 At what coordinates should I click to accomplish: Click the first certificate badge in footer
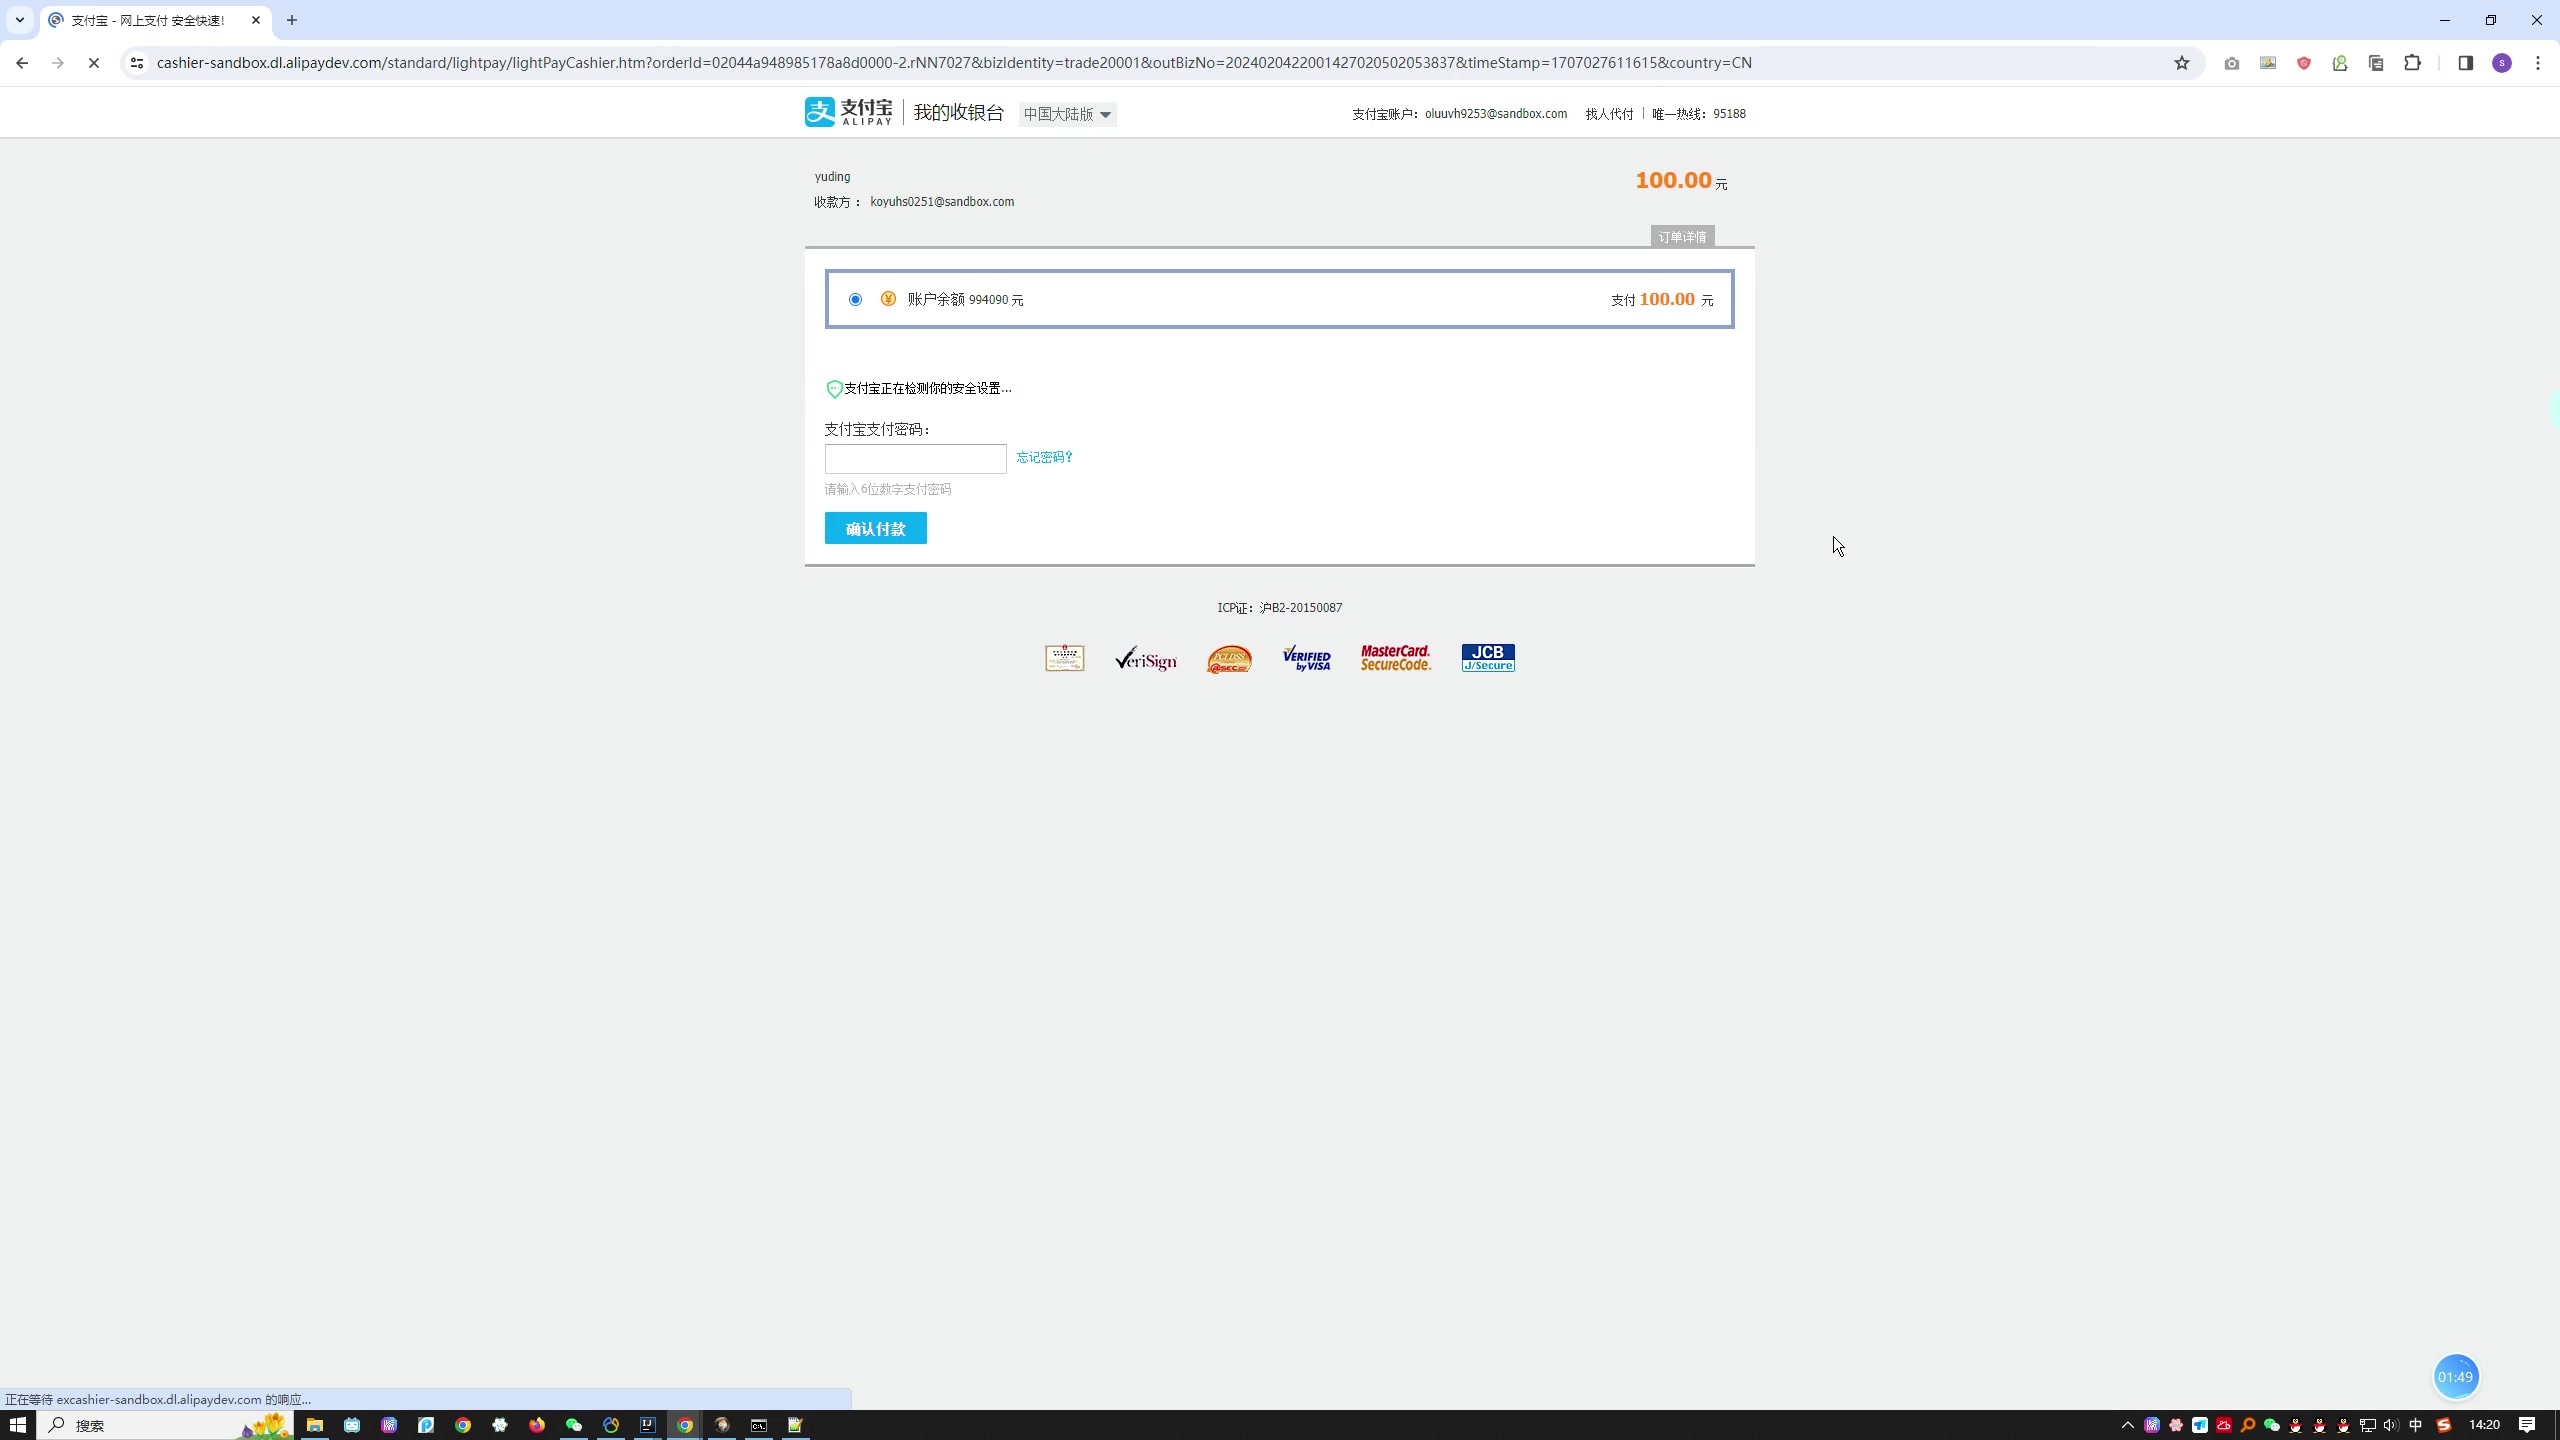pos(1065,658)
